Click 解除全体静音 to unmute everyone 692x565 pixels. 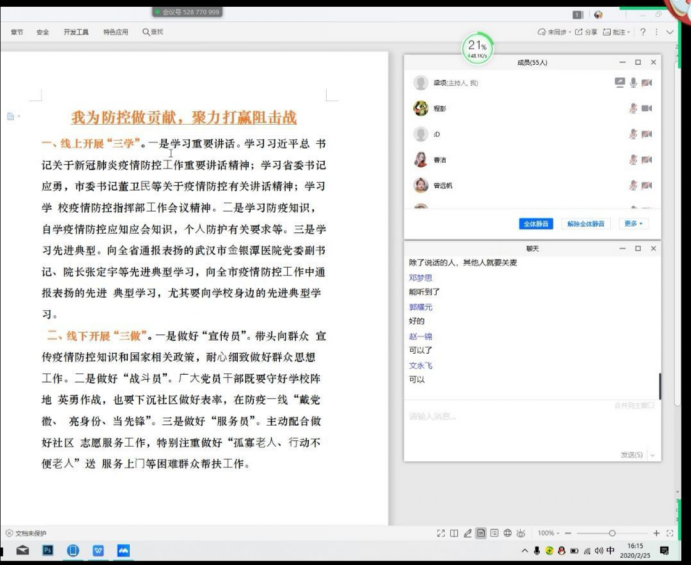(x=585, y=224)
